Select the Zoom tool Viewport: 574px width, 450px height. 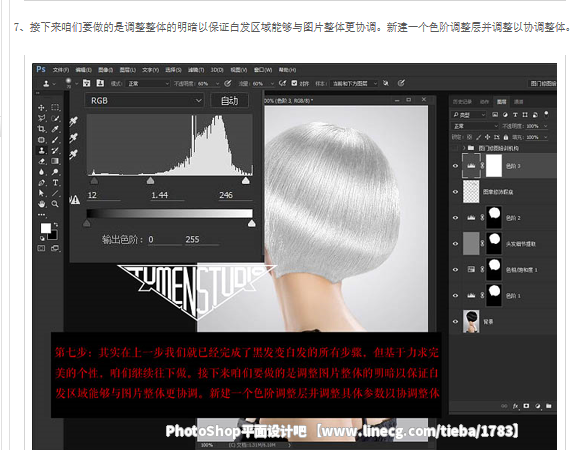(x=55, y=204)
